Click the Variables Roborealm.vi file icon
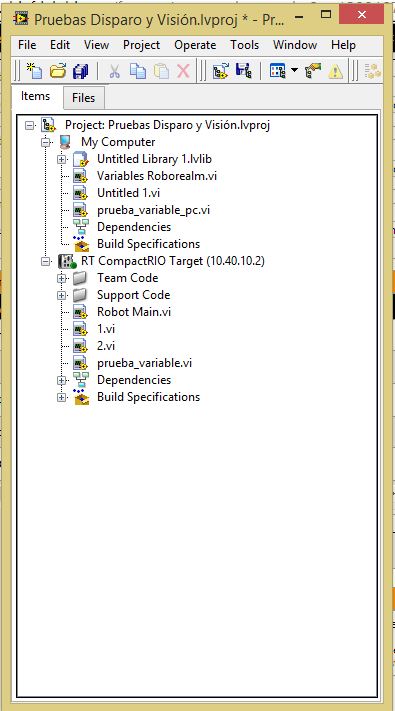This screenshot has width=395, height=711. tap(80, 176)
